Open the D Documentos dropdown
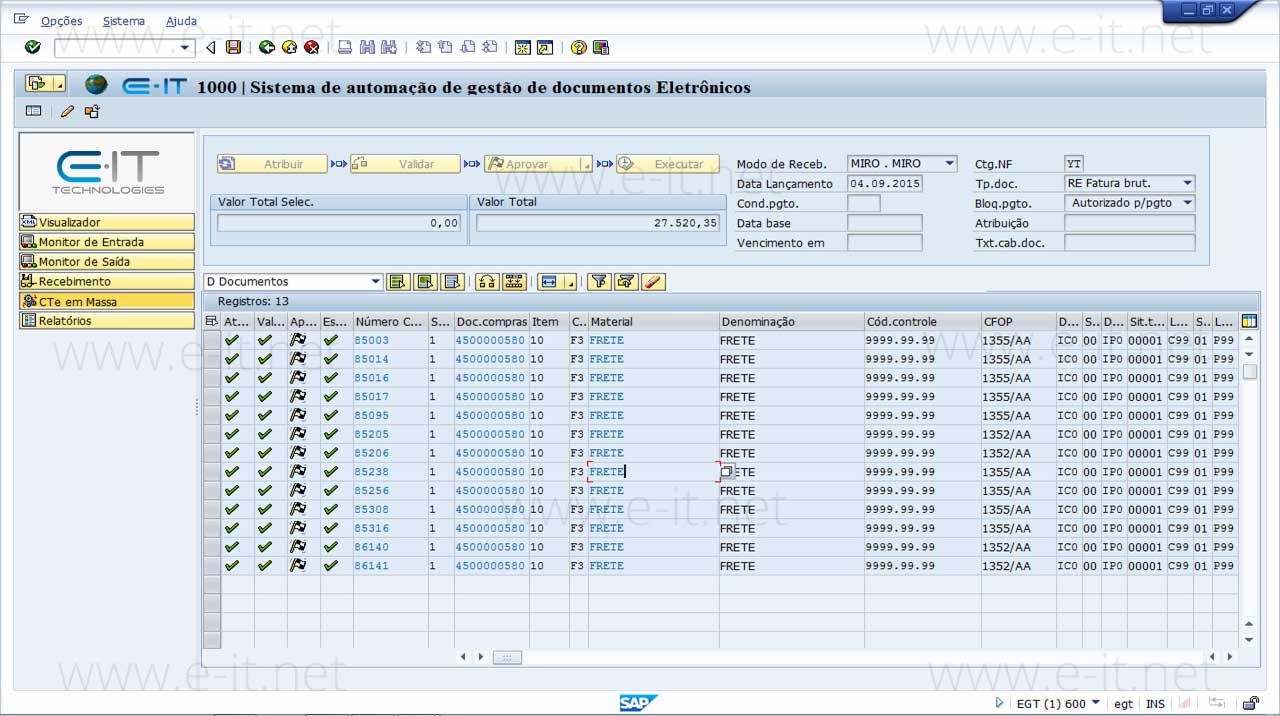This screenshot has height=716, width=1280. pos(376,282)
